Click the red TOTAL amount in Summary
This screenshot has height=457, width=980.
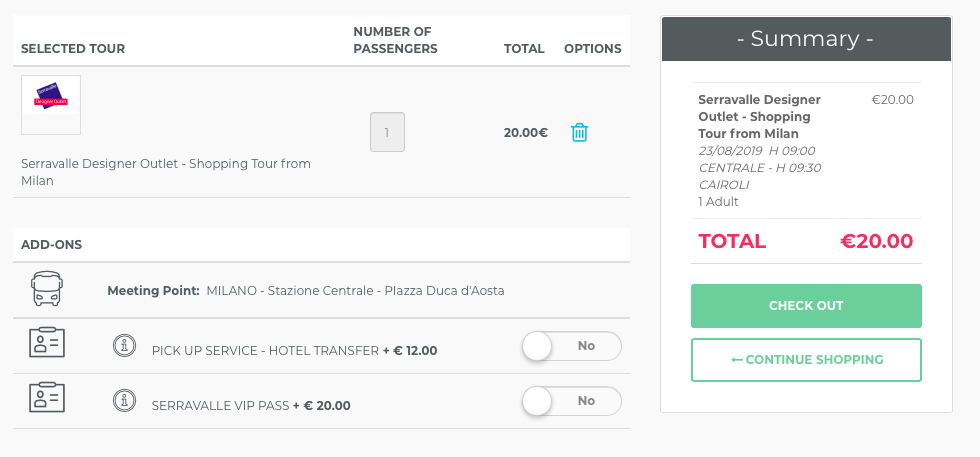click(x=876, y=241)
